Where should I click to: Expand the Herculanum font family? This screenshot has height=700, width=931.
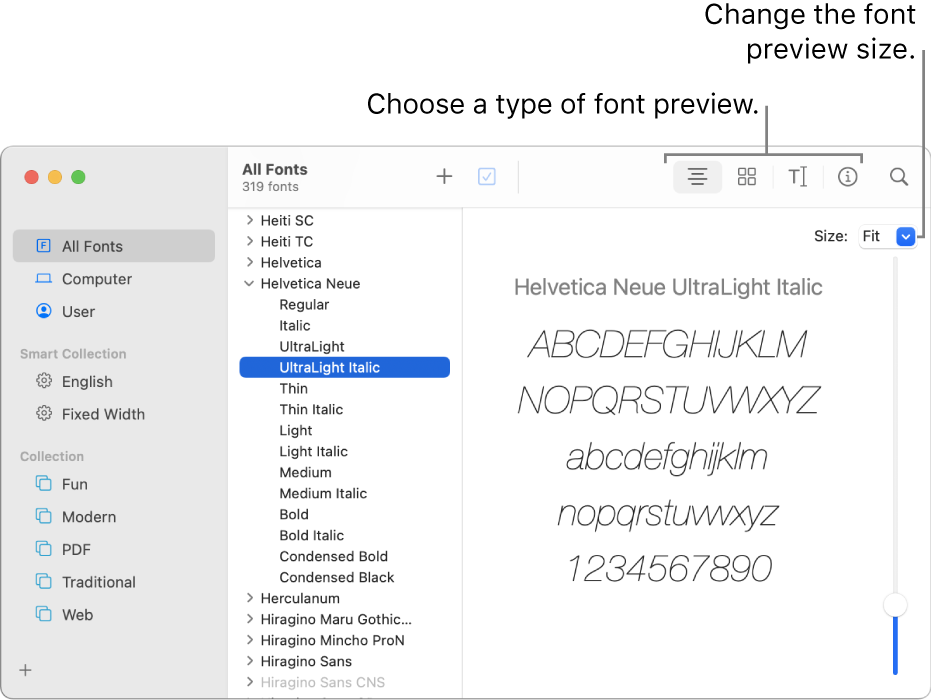coord(249,598)
